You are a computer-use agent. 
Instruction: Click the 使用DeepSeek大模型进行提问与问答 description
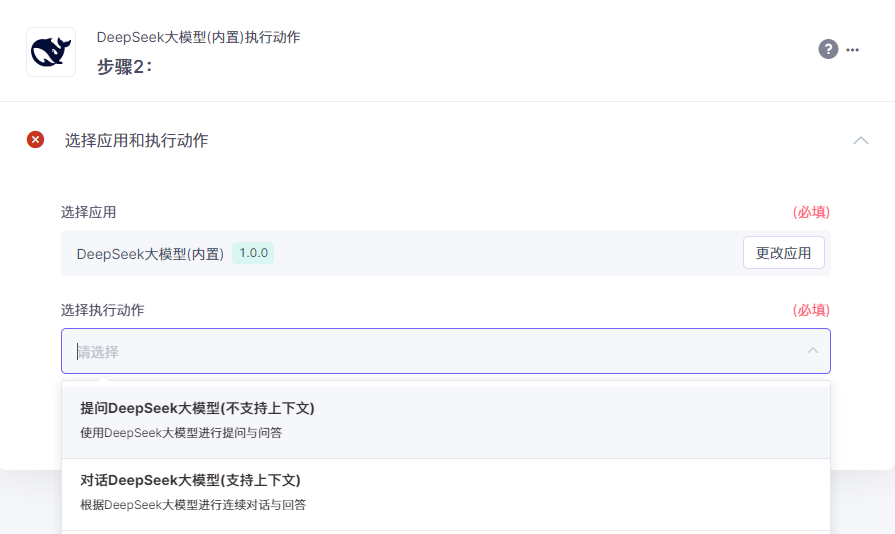pyautogui.click(x=181, y=432)
